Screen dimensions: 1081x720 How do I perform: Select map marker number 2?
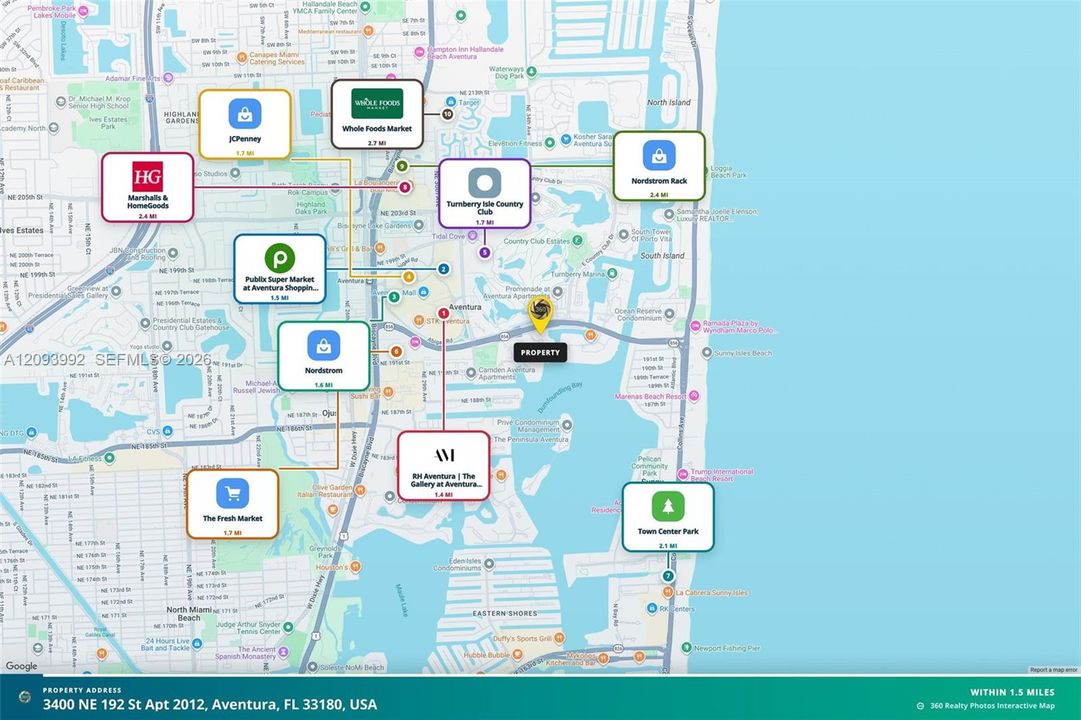click(x=443, y=269)
